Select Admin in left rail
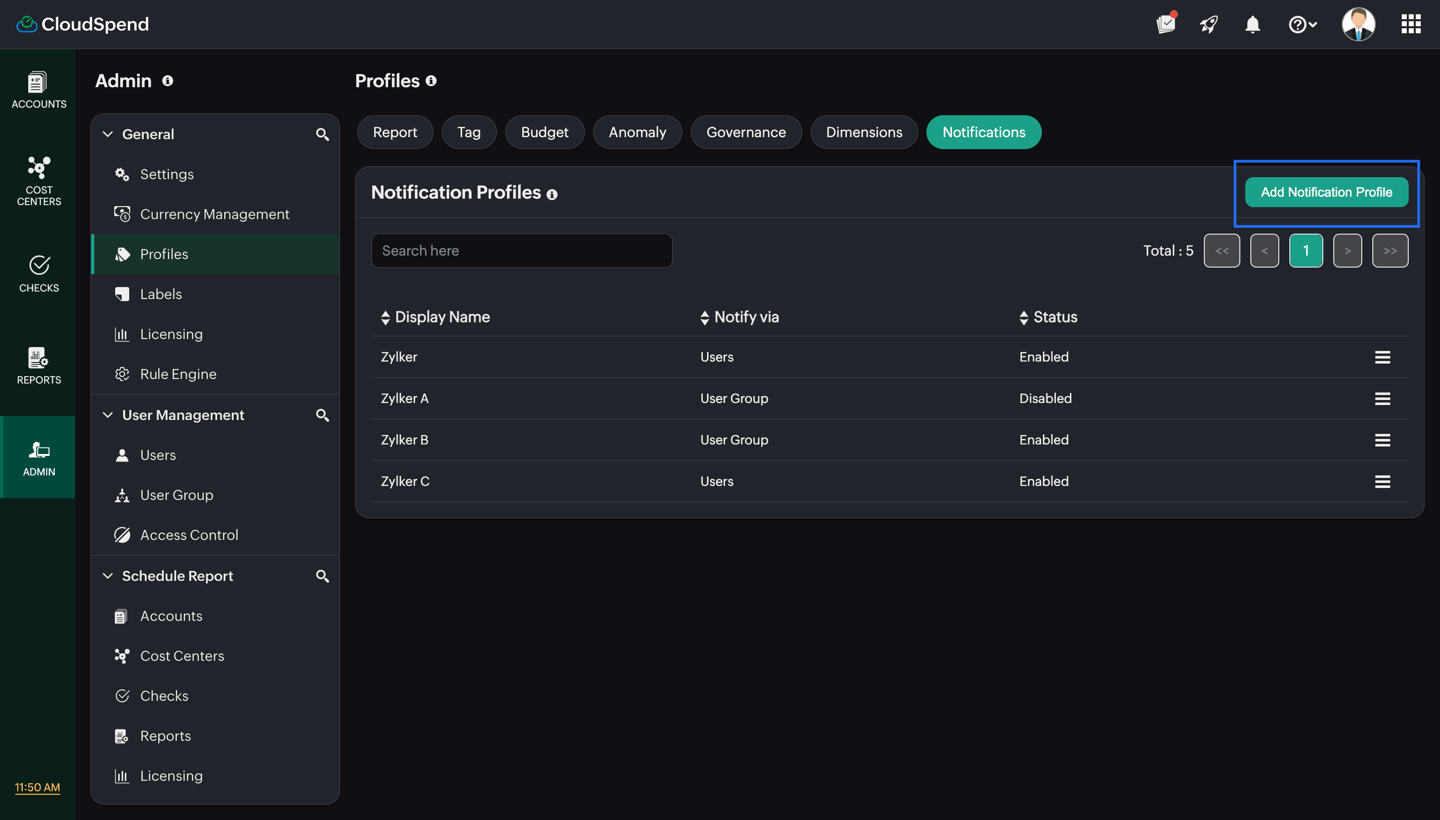 [38, 458]
